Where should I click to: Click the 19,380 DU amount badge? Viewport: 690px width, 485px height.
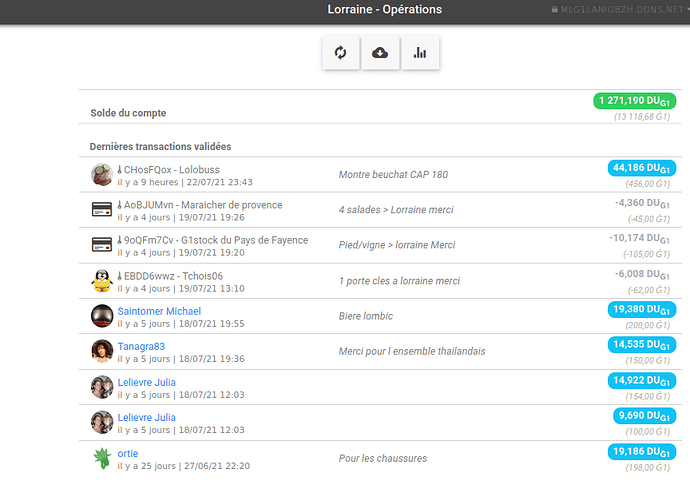click(x=642, y=310)
